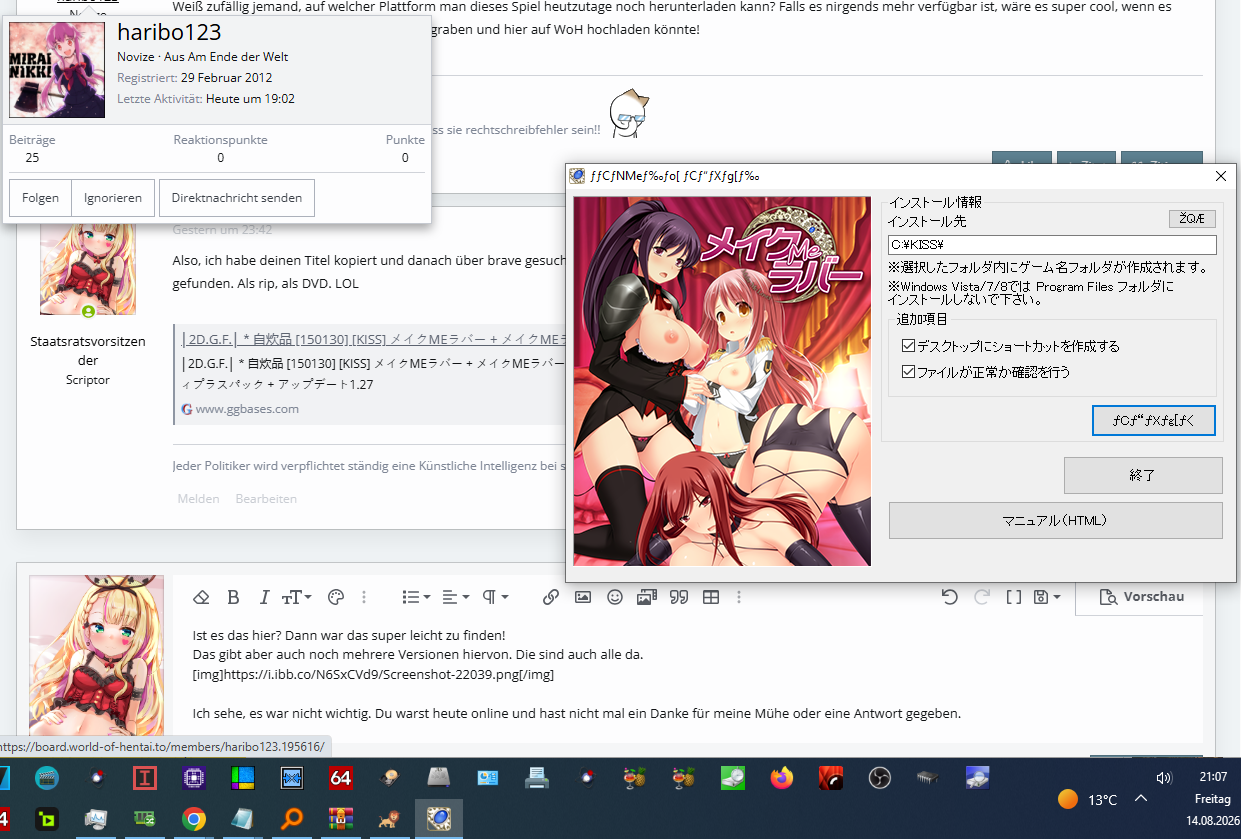Click the 21:07 clock in the taskbar
1241x839 pixels.
pos(1213,776)
